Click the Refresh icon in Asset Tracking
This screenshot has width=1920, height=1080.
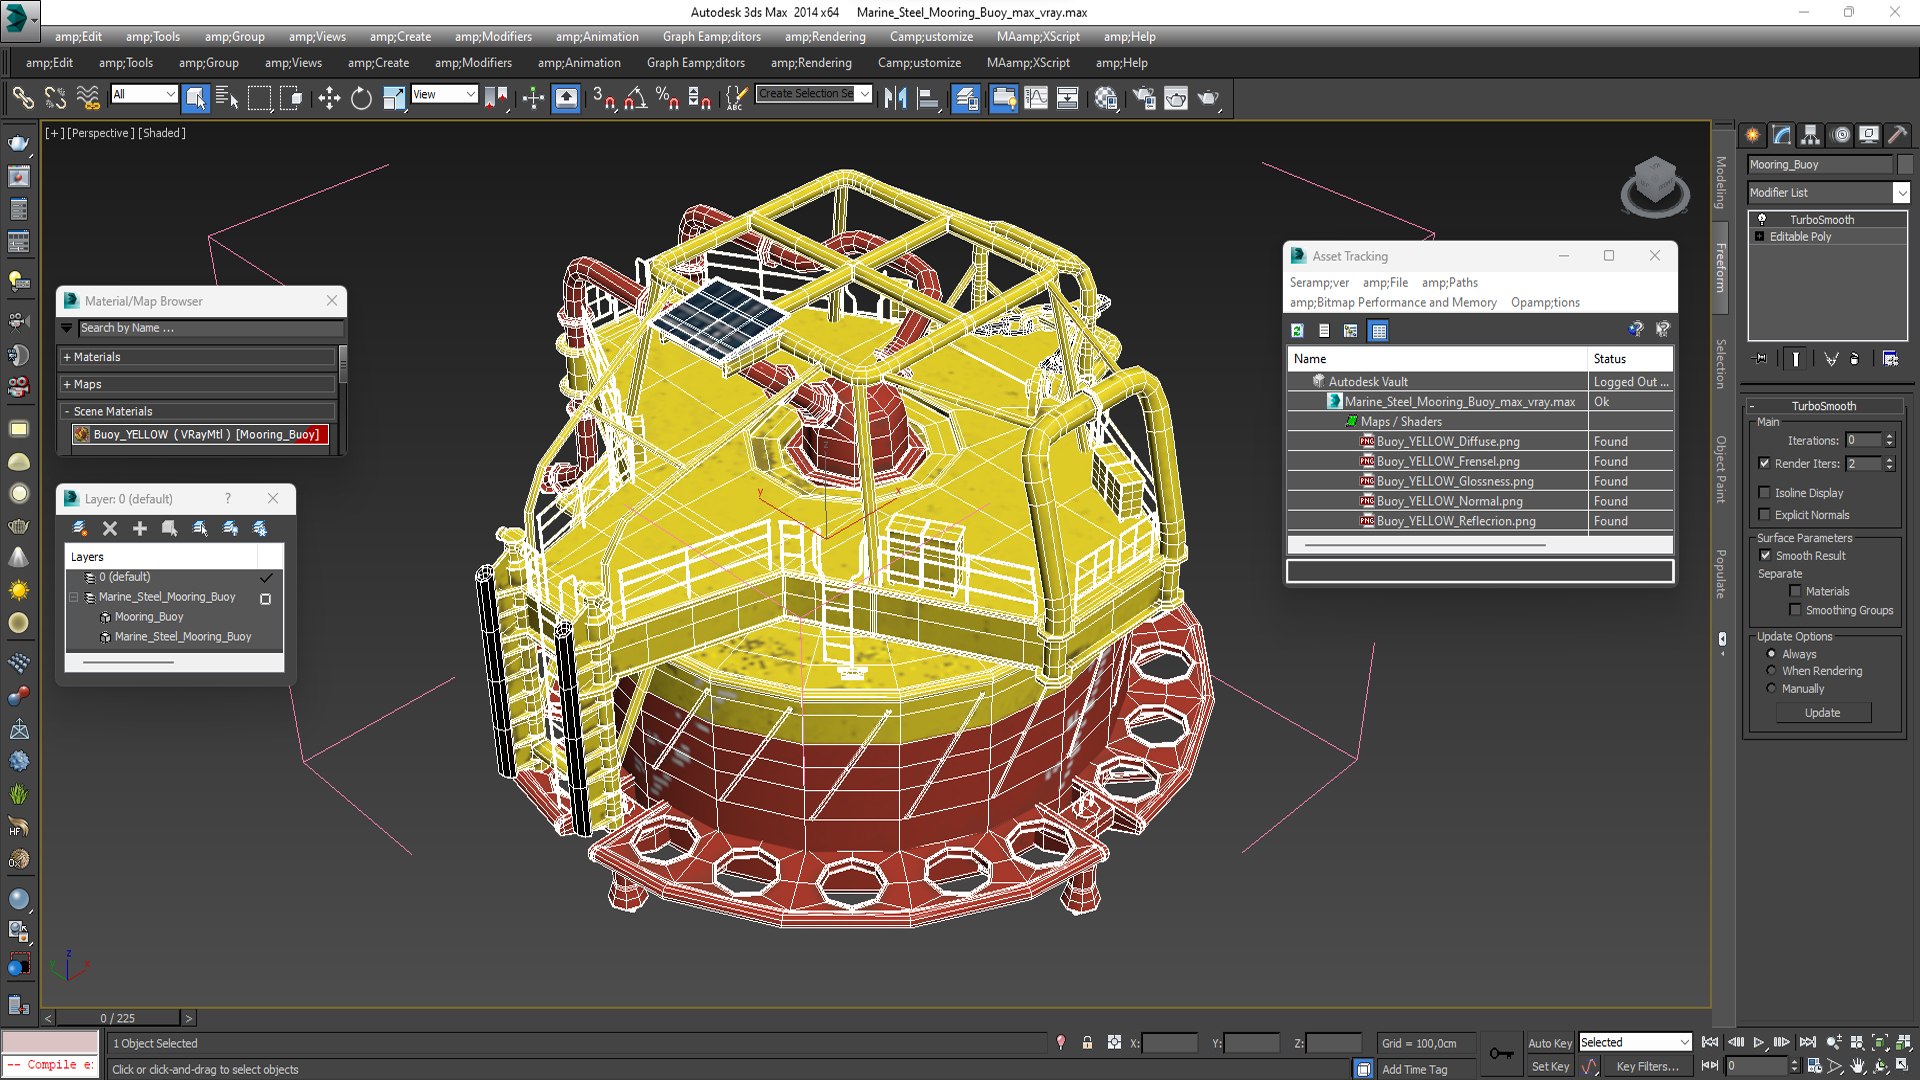click(x=1297, y=330)
